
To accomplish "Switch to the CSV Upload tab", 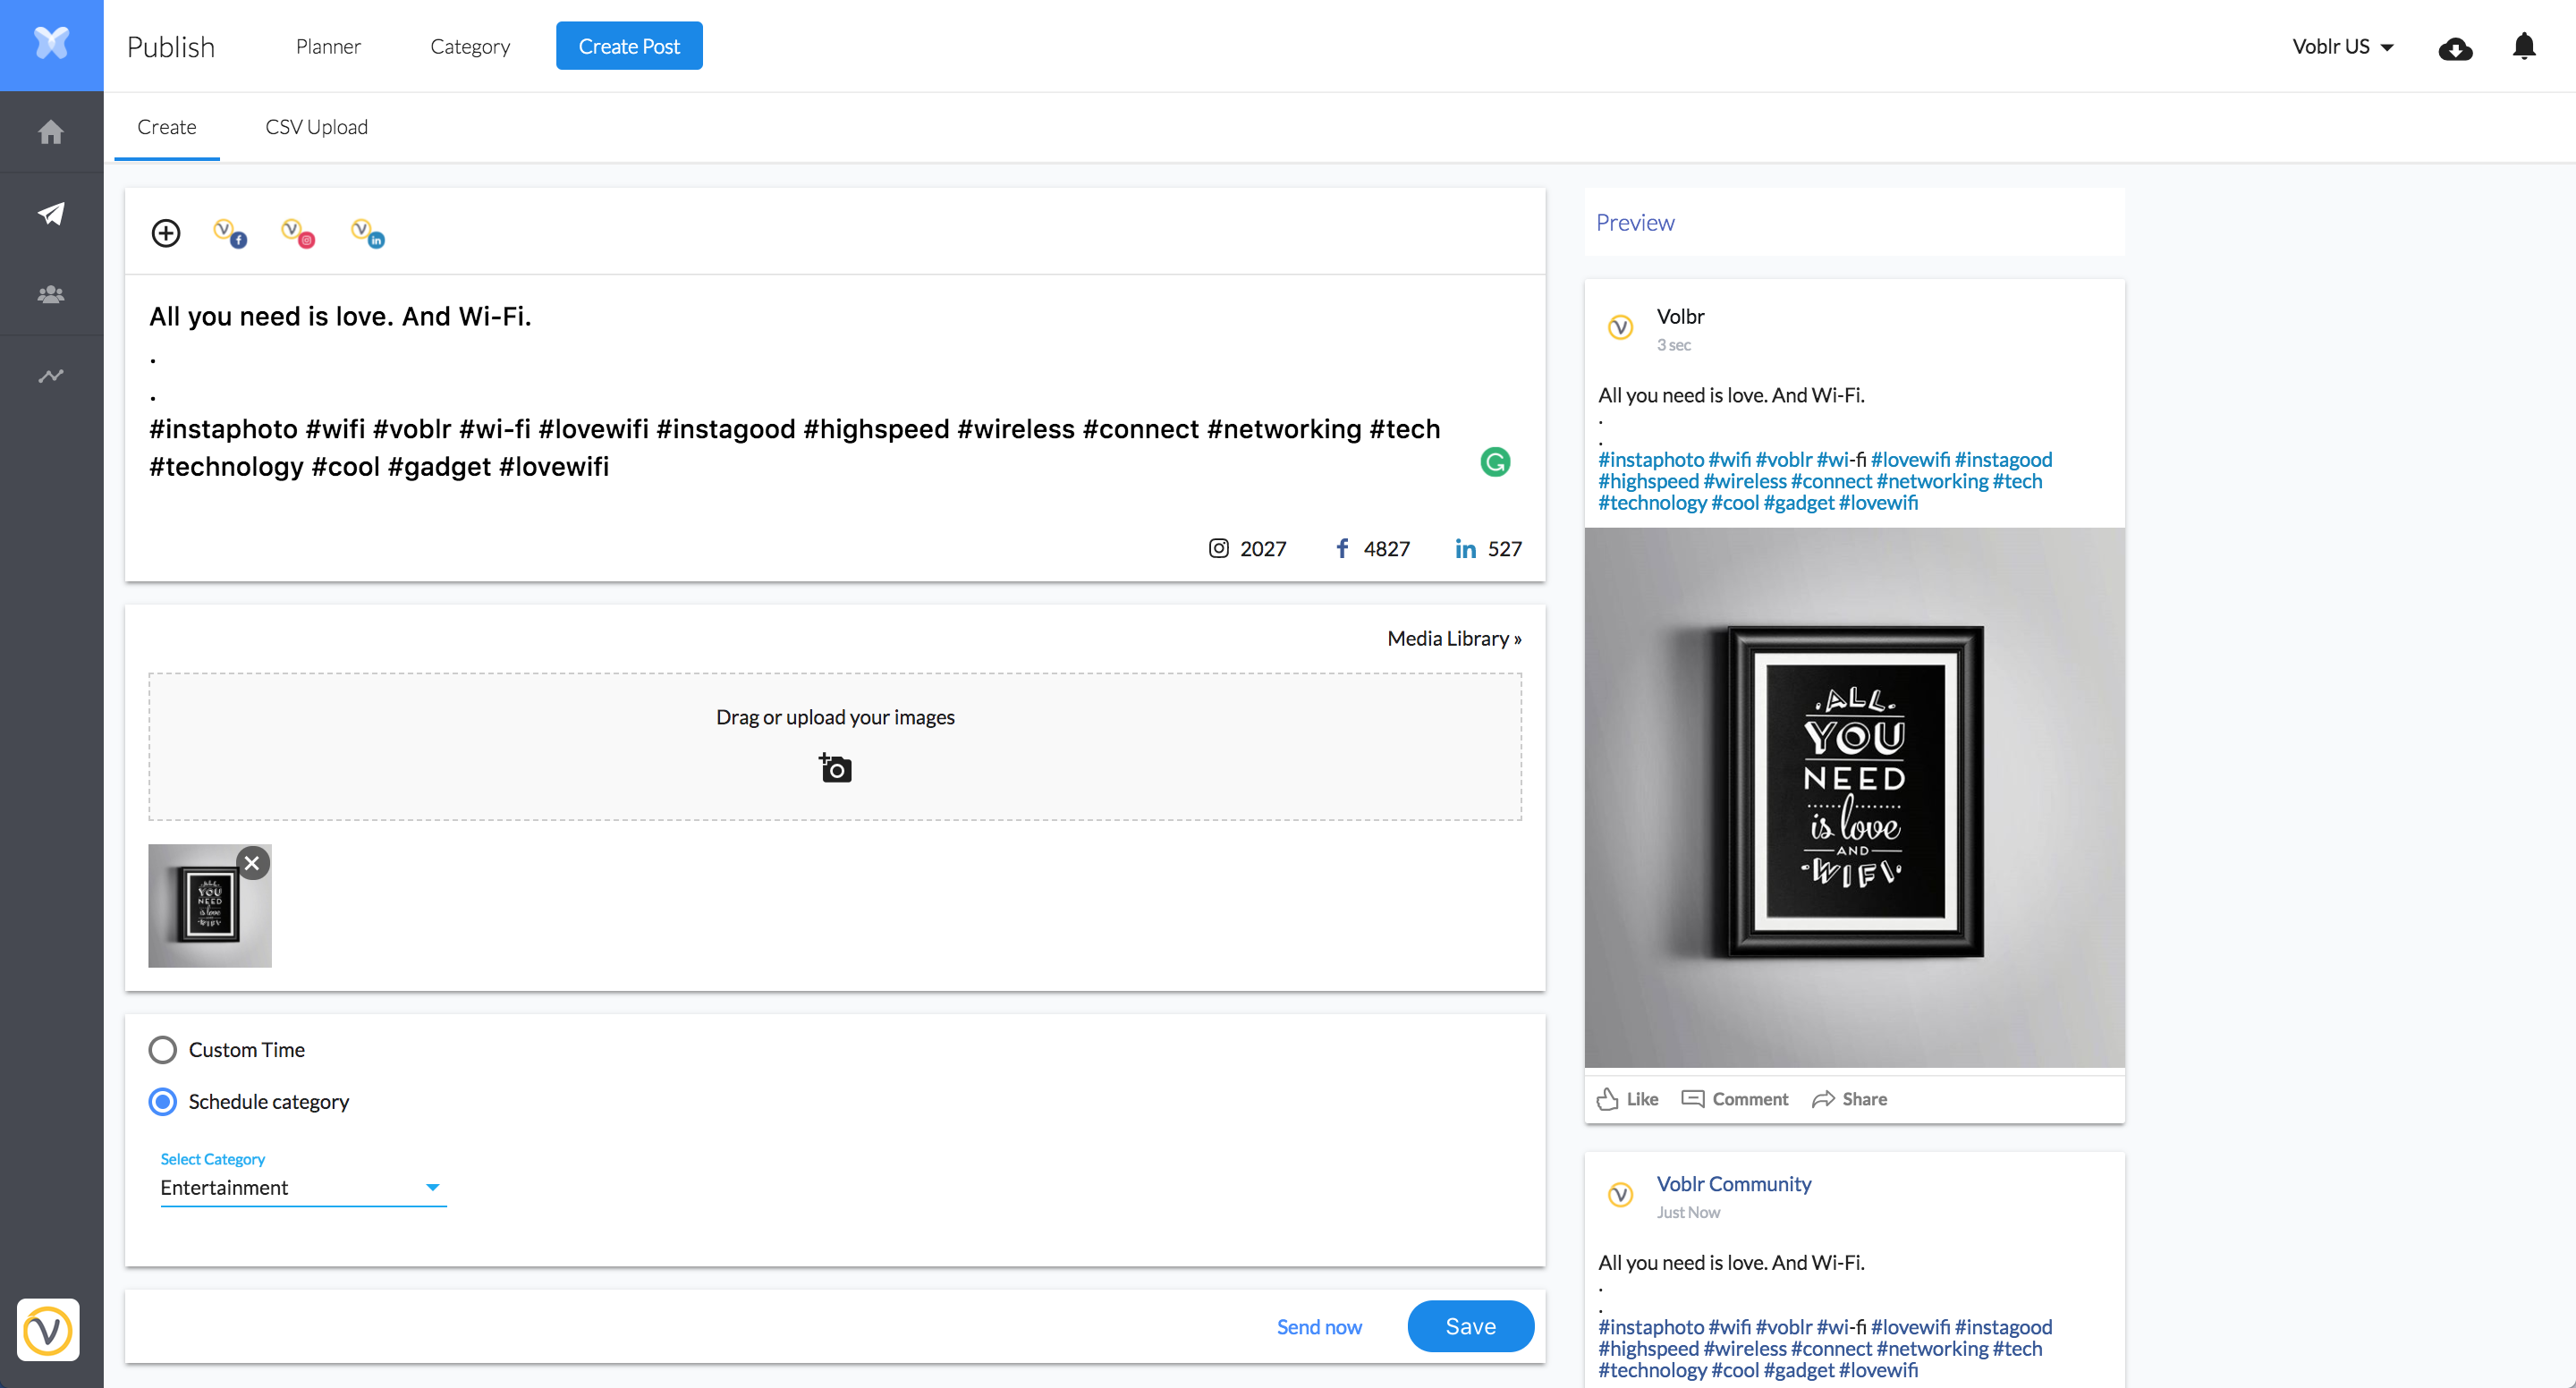I will tap(316, 127).
